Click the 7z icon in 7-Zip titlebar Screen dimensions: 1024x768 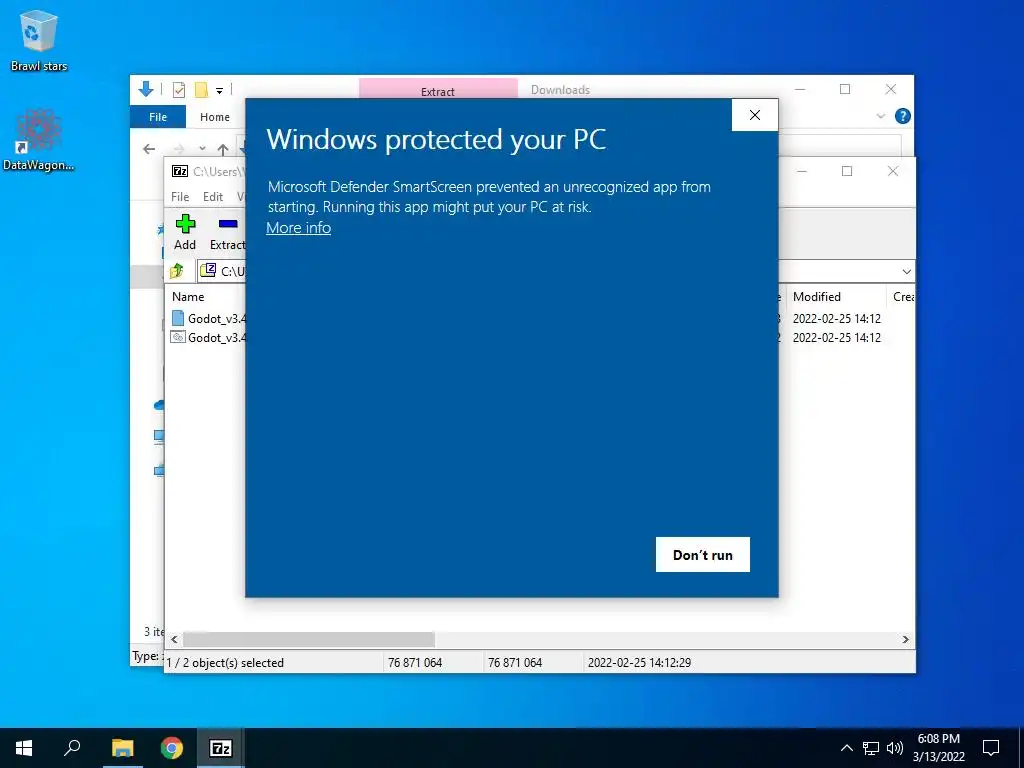(180, 171)
